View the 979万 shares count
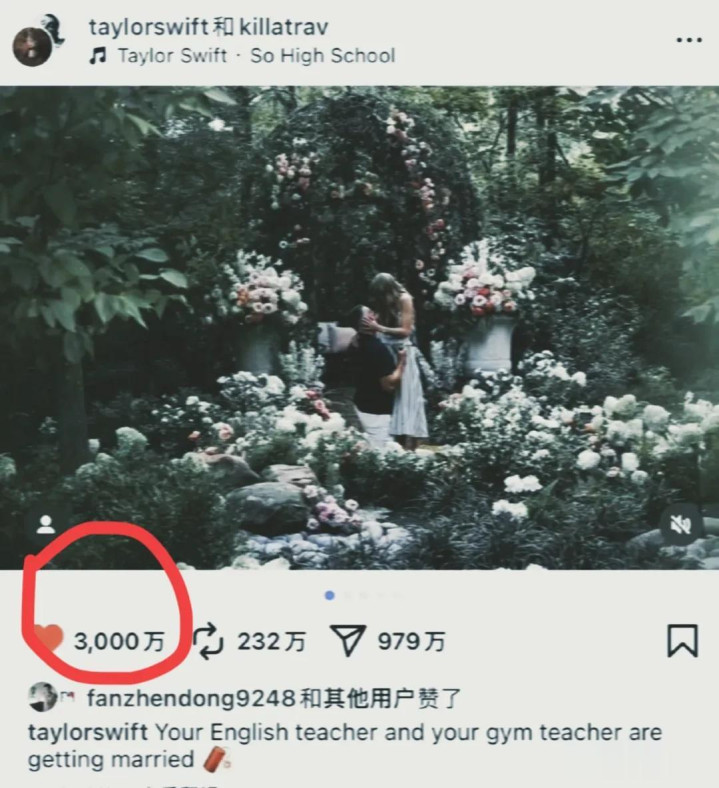The image size is (719, 788). click(x=411, y=642)
